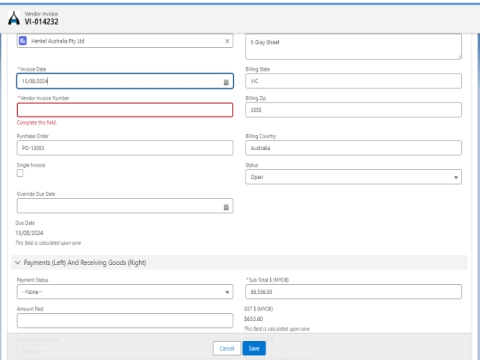The width and height of the screenshot is (480, 360).
Task: Click the Amount Paid input field
Action: point(125,321)
